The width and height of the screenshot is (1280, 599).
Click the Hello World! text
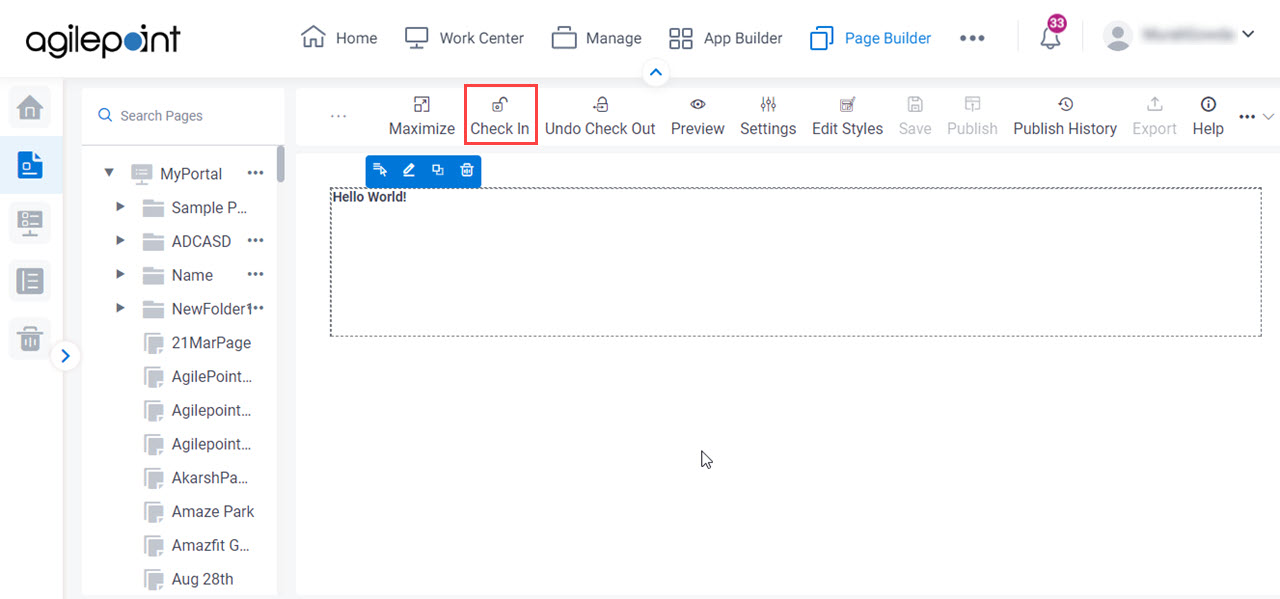[x=369, y=197]
